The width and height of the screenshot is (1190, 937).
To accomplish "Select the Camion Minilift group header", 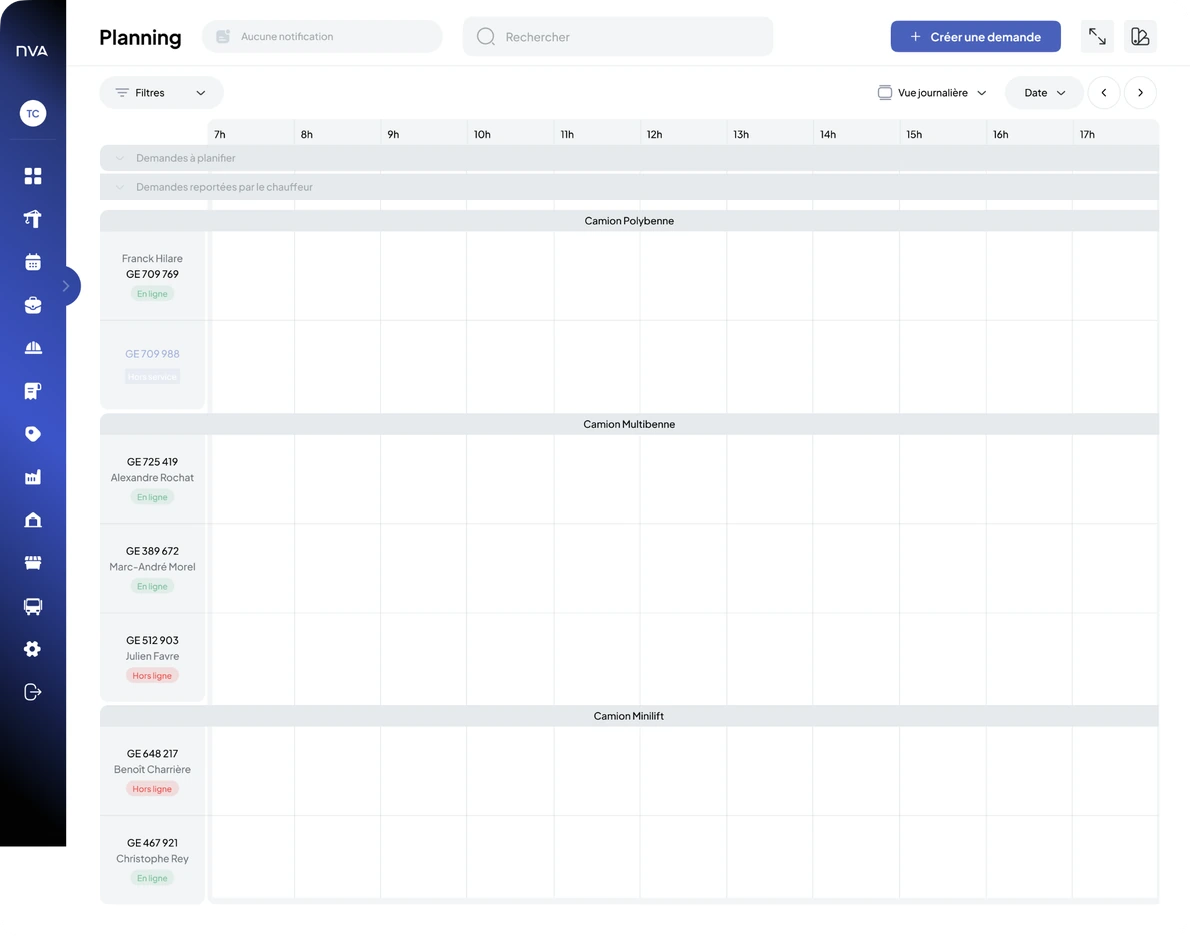I will (629, 716).
